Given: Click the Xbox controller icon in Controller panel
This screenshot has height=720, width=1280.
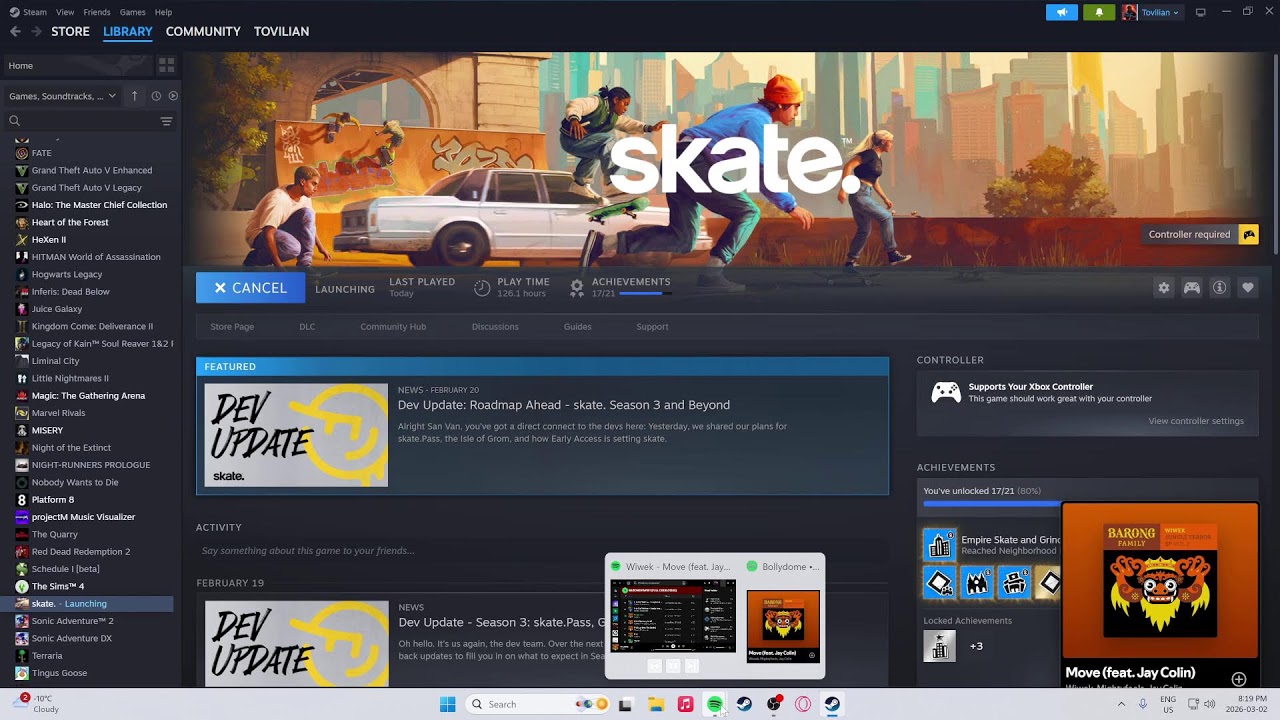Looking at the screenshot, I should point(946,392).
